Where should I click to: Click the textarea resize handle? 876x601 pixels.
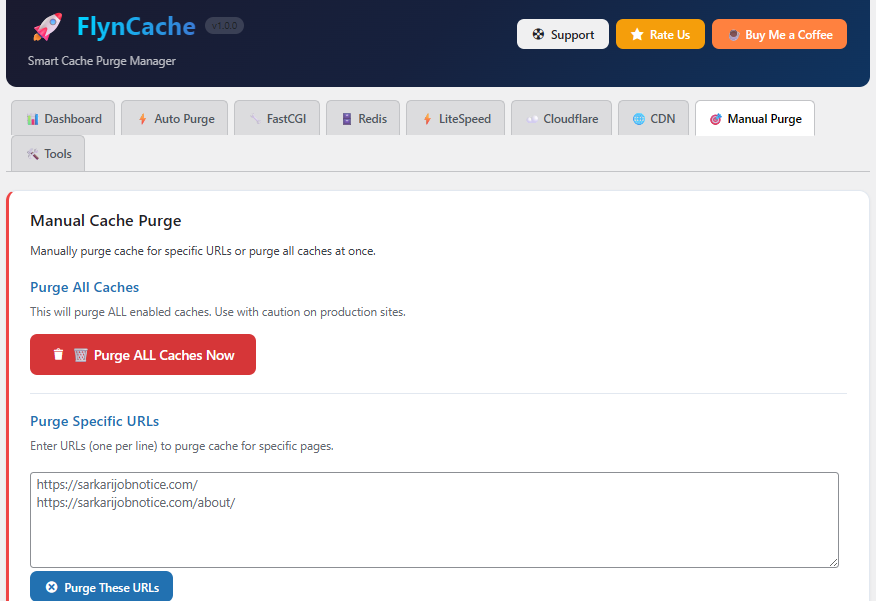(x=834, y=562)
